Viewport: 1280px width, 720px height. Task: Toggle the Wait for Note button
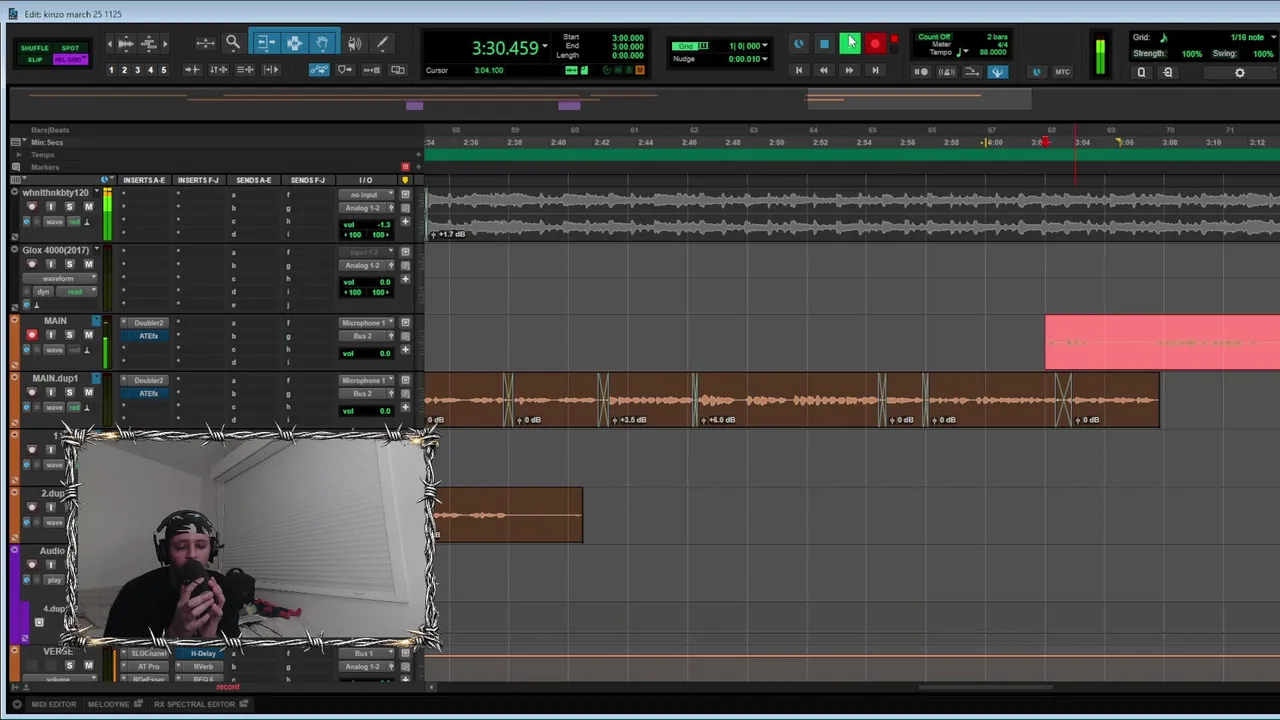(921, 72)
